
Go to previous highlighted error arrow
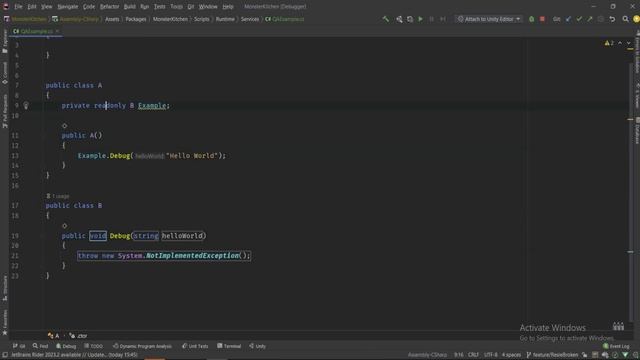[x=620, y=43]
